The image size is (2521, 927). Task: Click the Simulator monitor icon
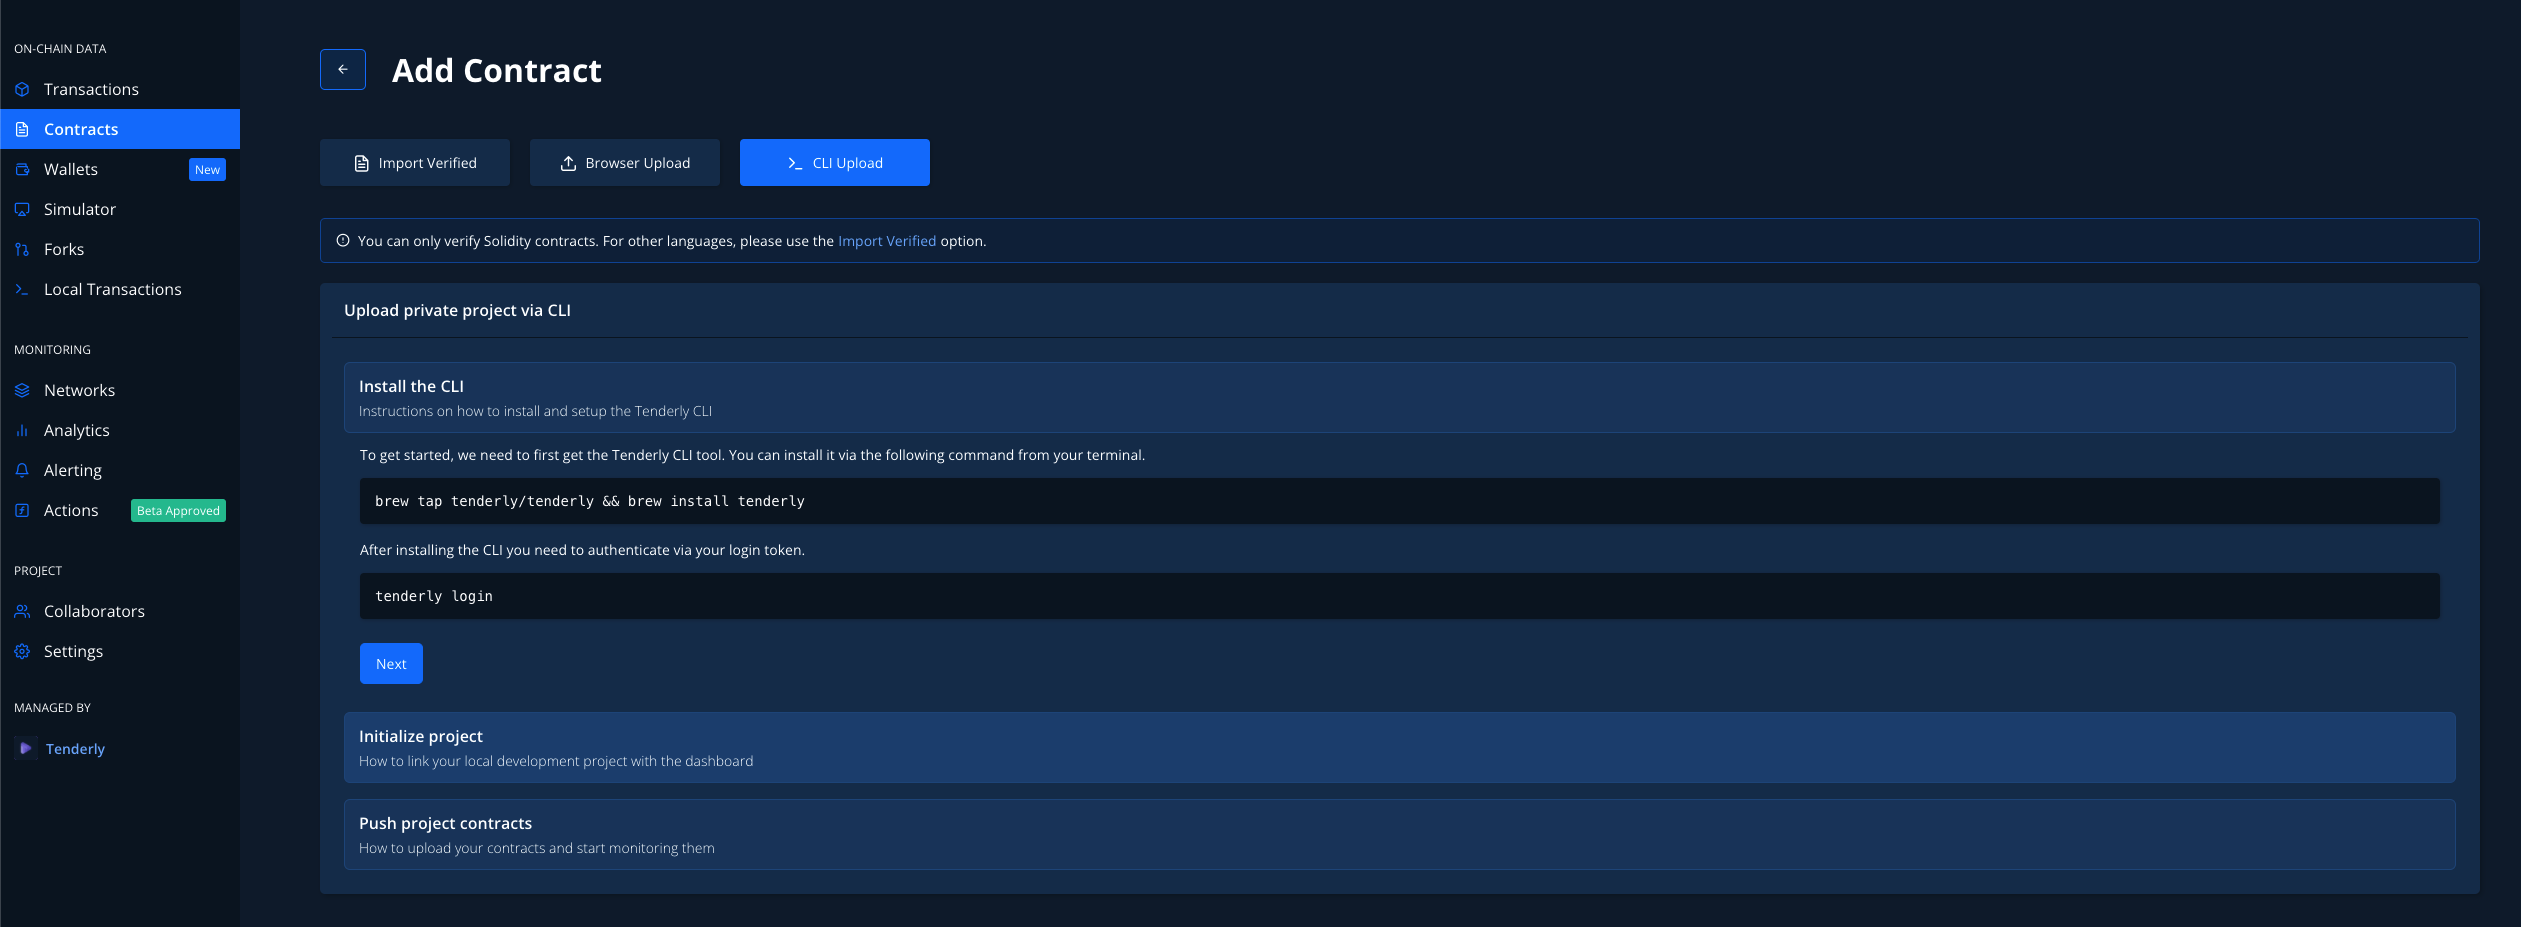pyautogui.click(x=22, y=209)
